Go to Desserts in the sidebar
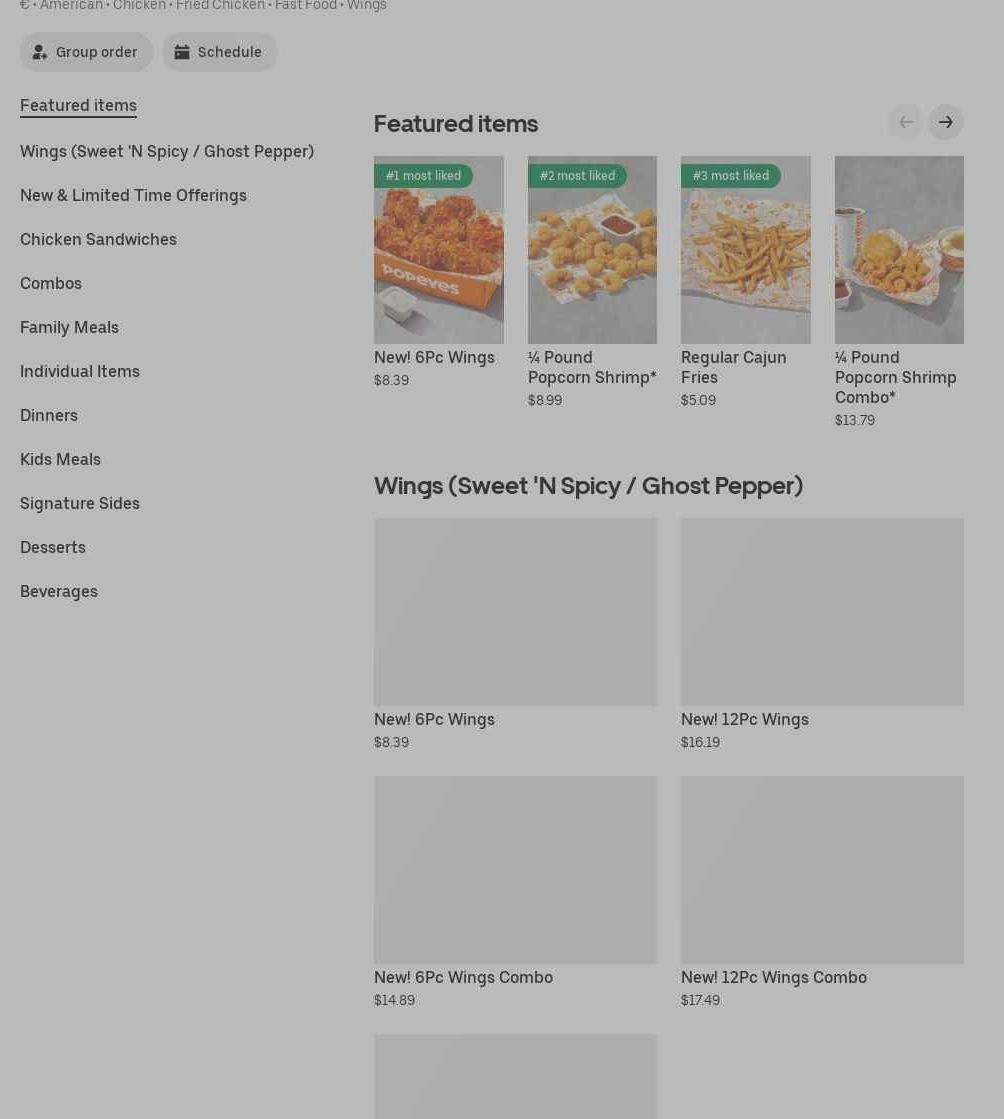The width and height of the screenshot is (1004, 1119). click(x=53, y=547)
